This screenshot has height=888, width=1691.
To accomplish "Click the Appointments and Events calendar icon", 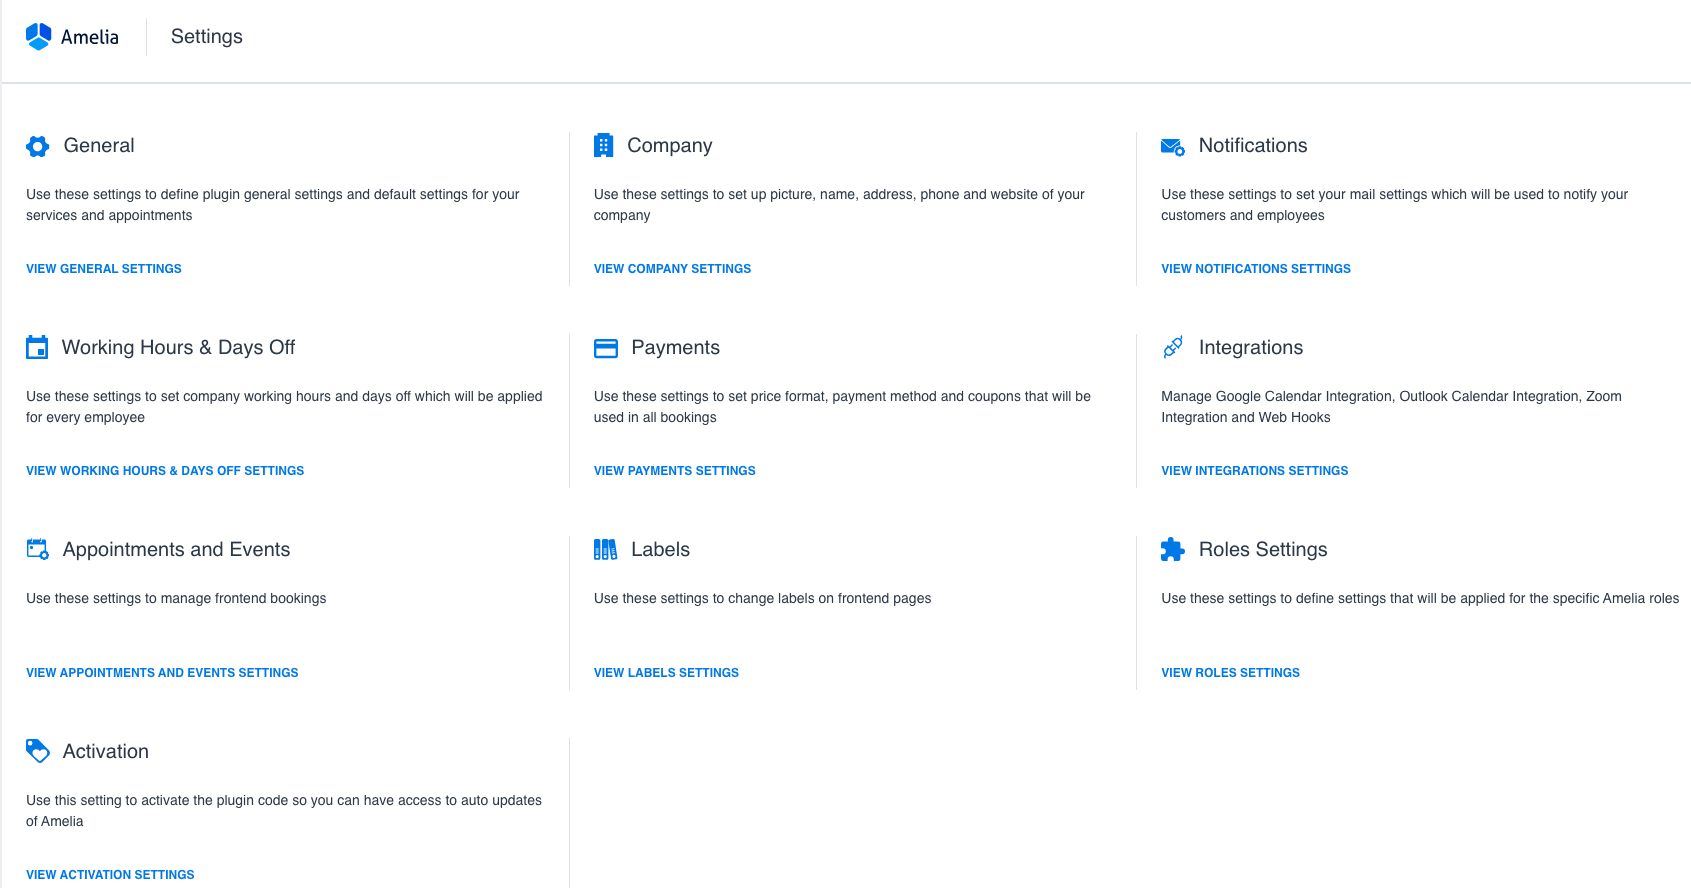I will (x=38, y=549).
